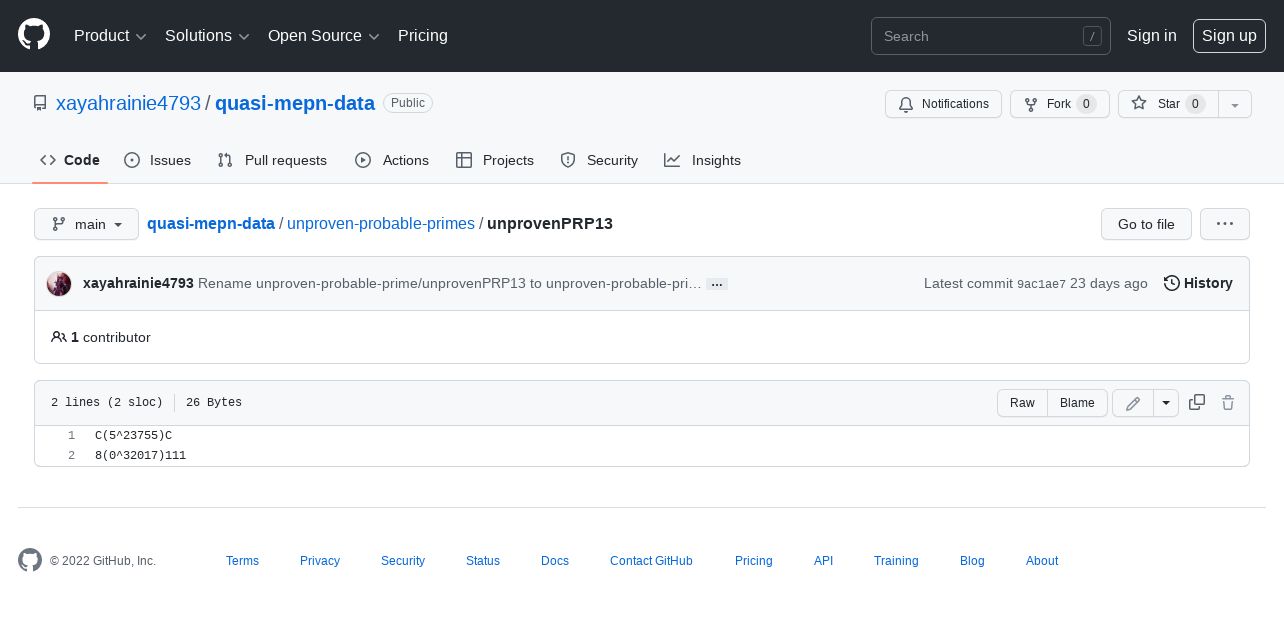Open the Rename commit message link

tap(450, 283)
